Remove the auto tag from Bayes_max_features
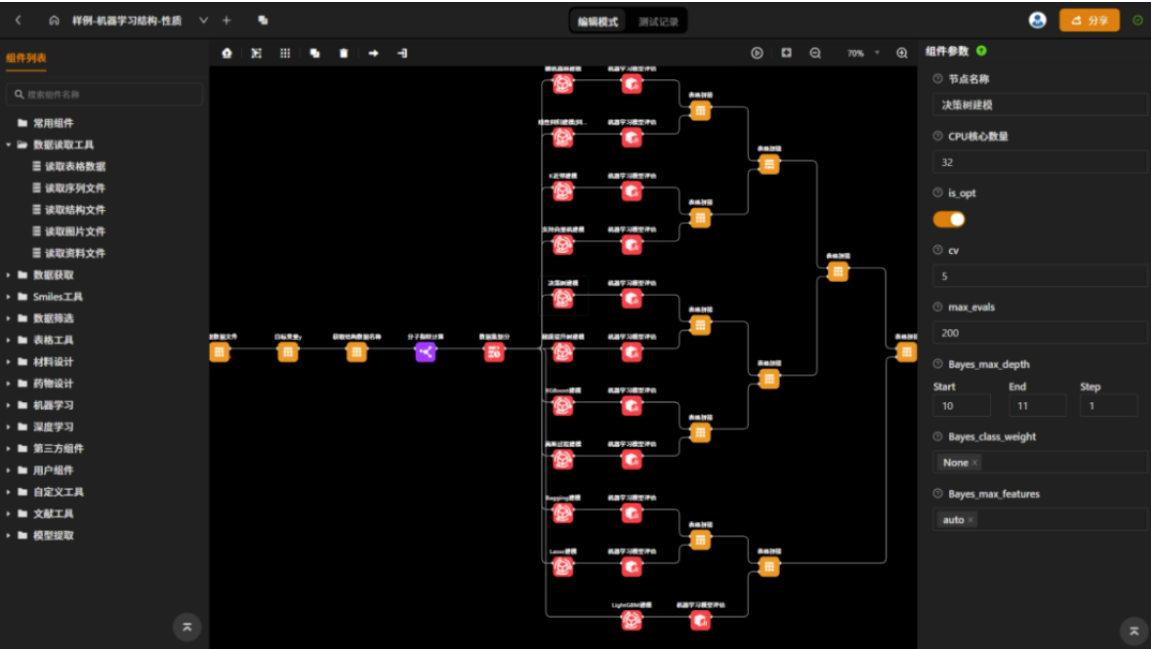This screenshot has width=1151, height=649. [971, 520]
